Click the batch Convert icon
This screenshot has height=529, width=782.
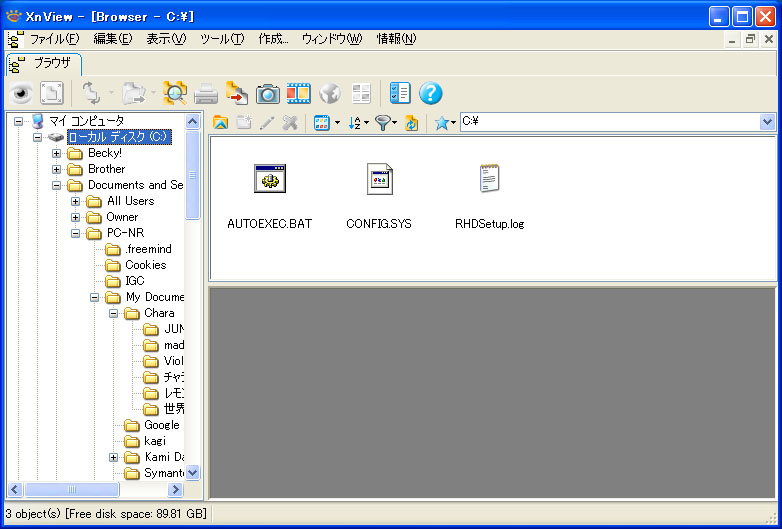point(236,93)
